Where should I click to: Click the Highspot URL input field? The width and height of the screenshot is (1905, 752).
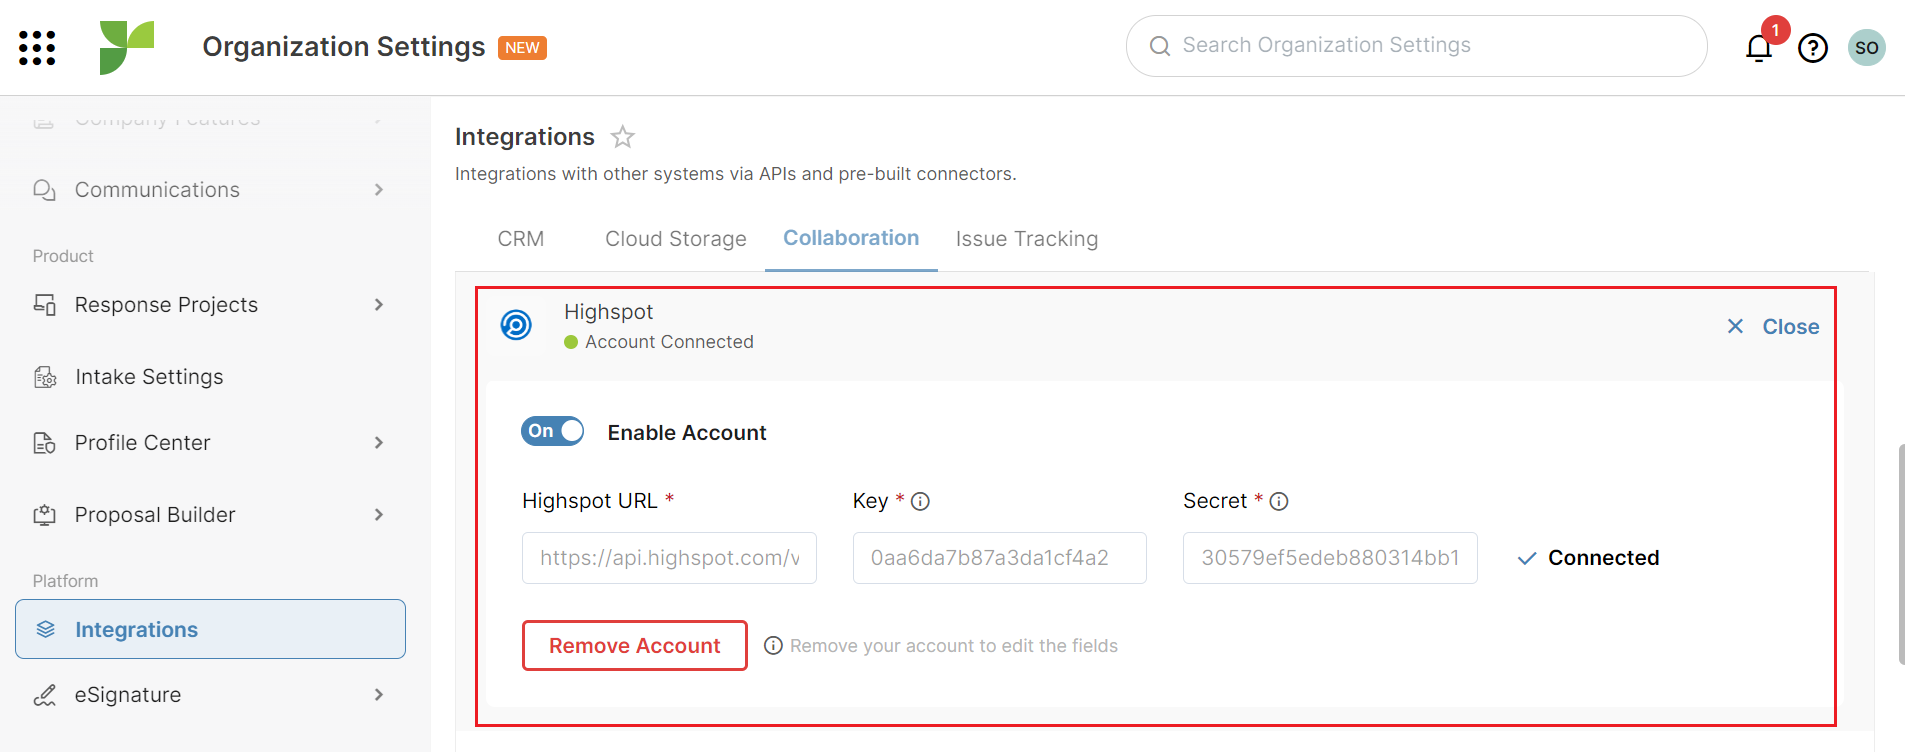pyautogui.click(x=669, y=558)
